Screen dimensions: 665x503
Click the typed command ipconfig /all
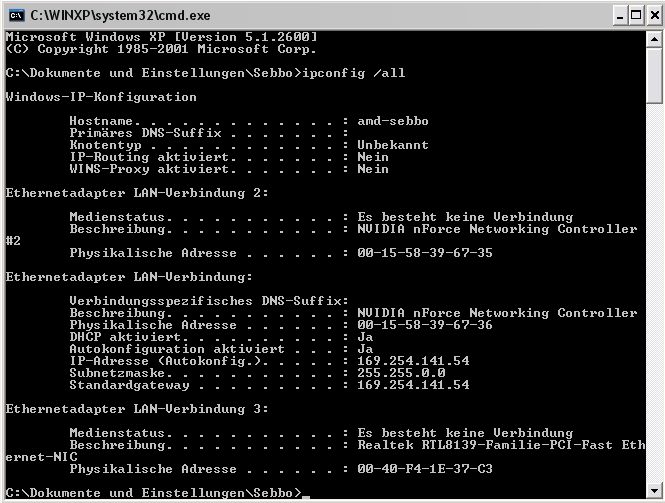pyautogui.click(x=354, y=73)
